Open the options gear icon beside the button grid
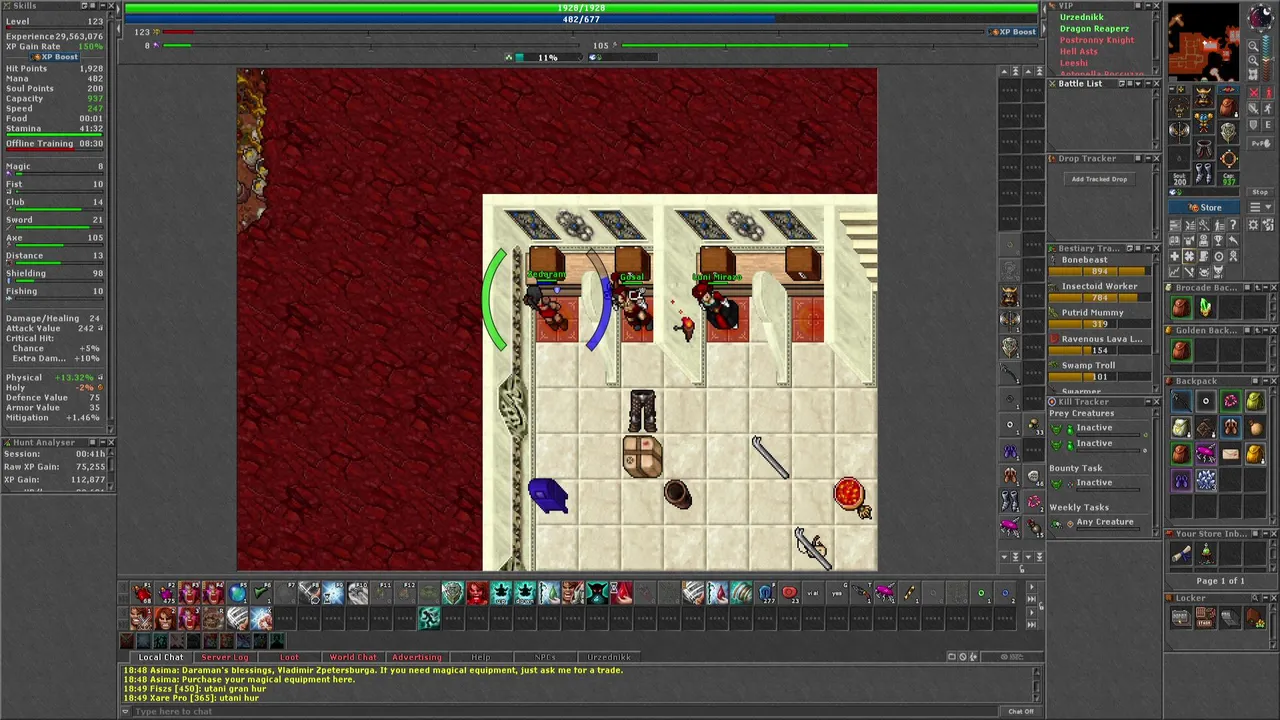Screen dimensions: 1280x720 click(x=1252, y=224)
